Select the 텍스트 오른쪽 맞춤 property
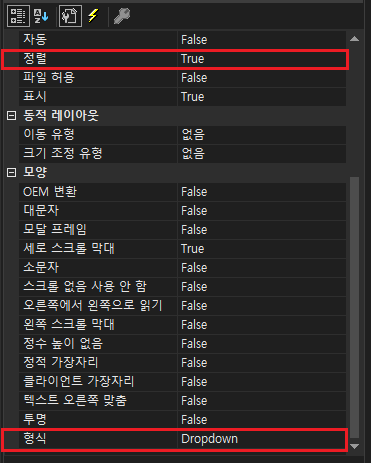This screenshot has width=371, height=463. (x=75, y=401)
